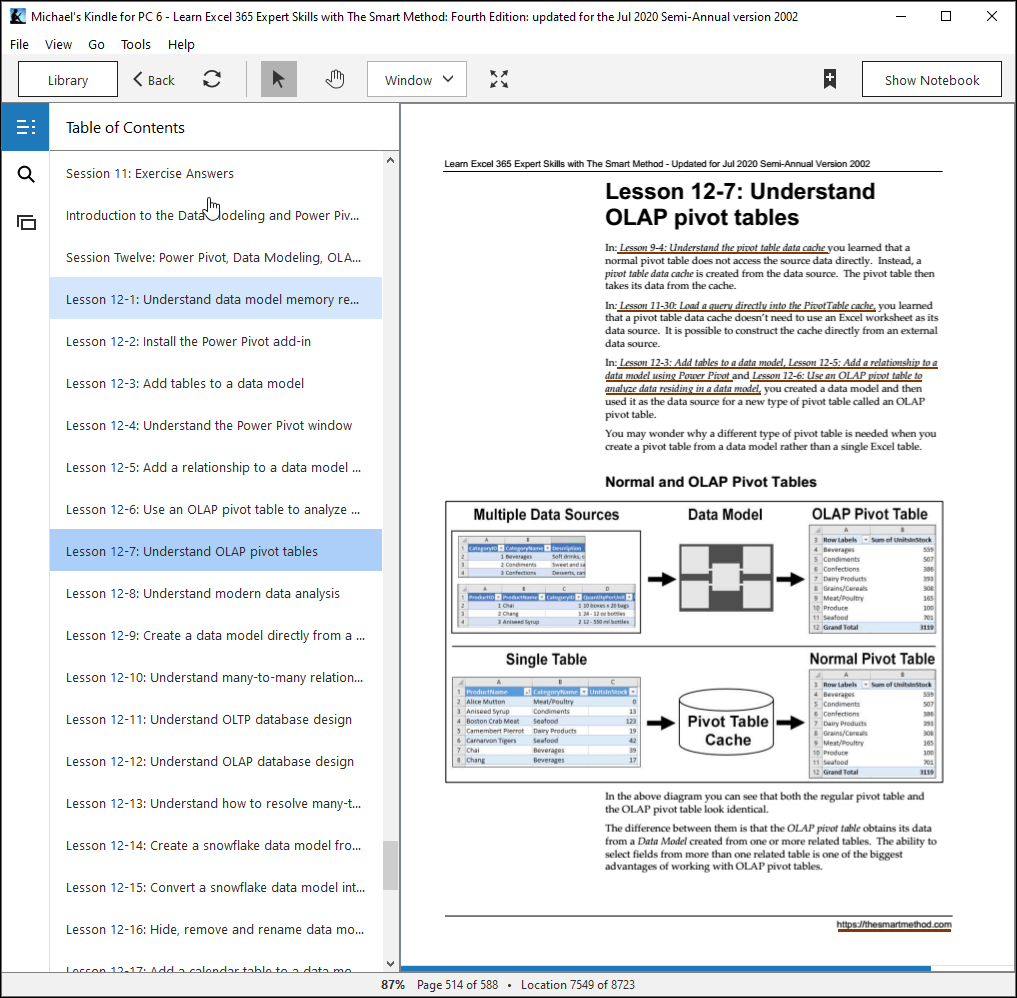Open the search magnifier in sidebar
This screenshot has height=998, width=1017.
click(26, 174)
